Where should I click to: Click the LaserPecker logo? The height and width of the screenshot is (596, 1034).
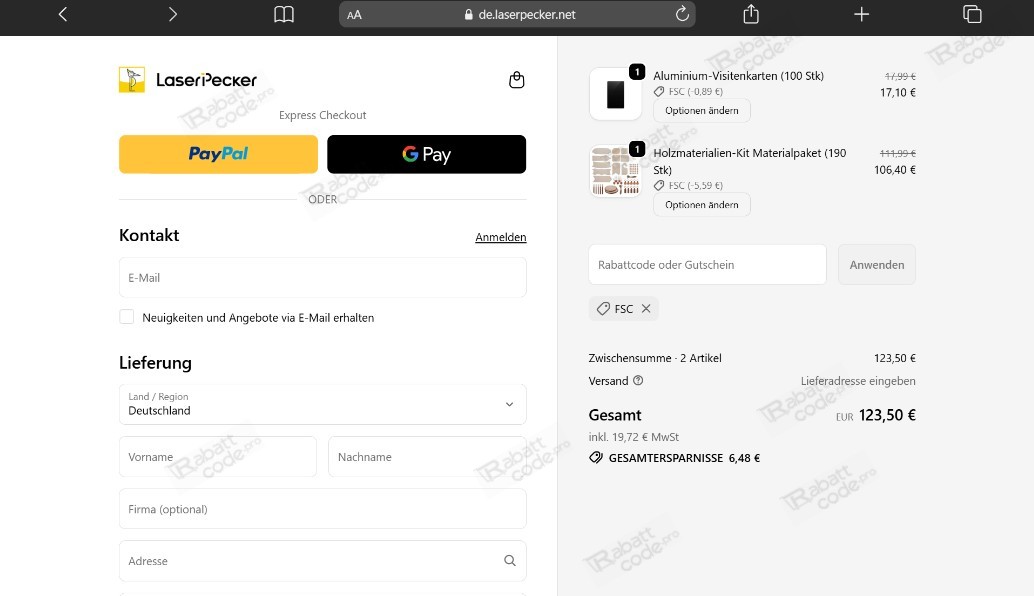188,80
